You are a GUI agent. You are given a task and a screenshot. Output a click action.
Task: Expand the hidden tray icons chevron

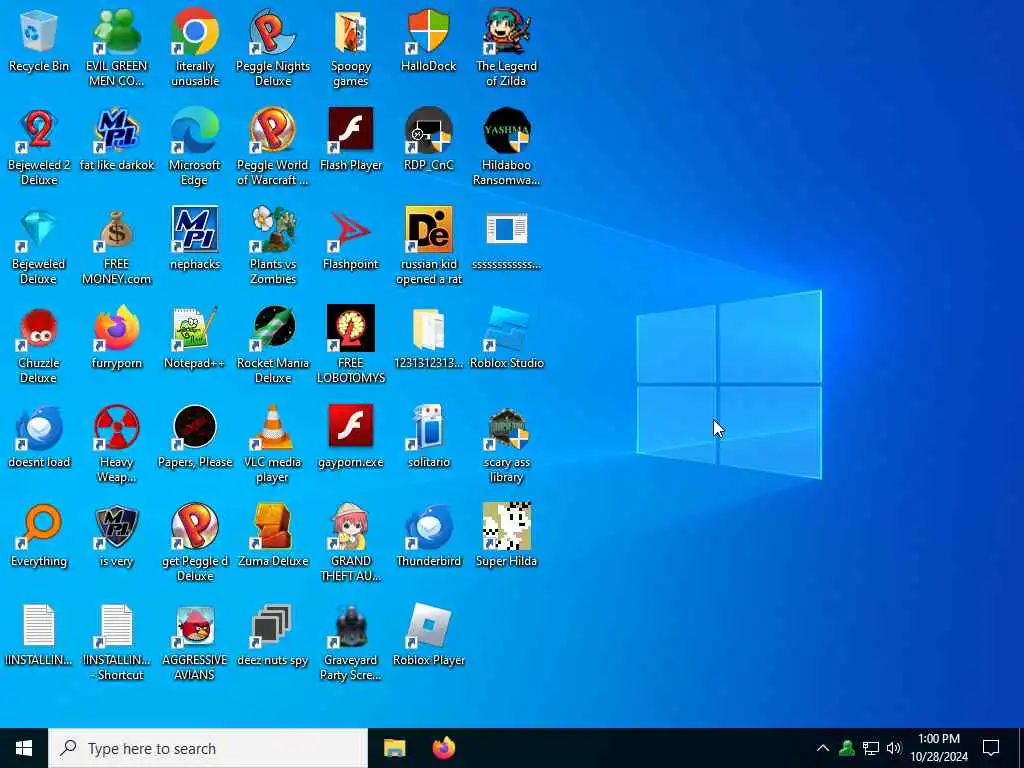(x=823, y=748)
